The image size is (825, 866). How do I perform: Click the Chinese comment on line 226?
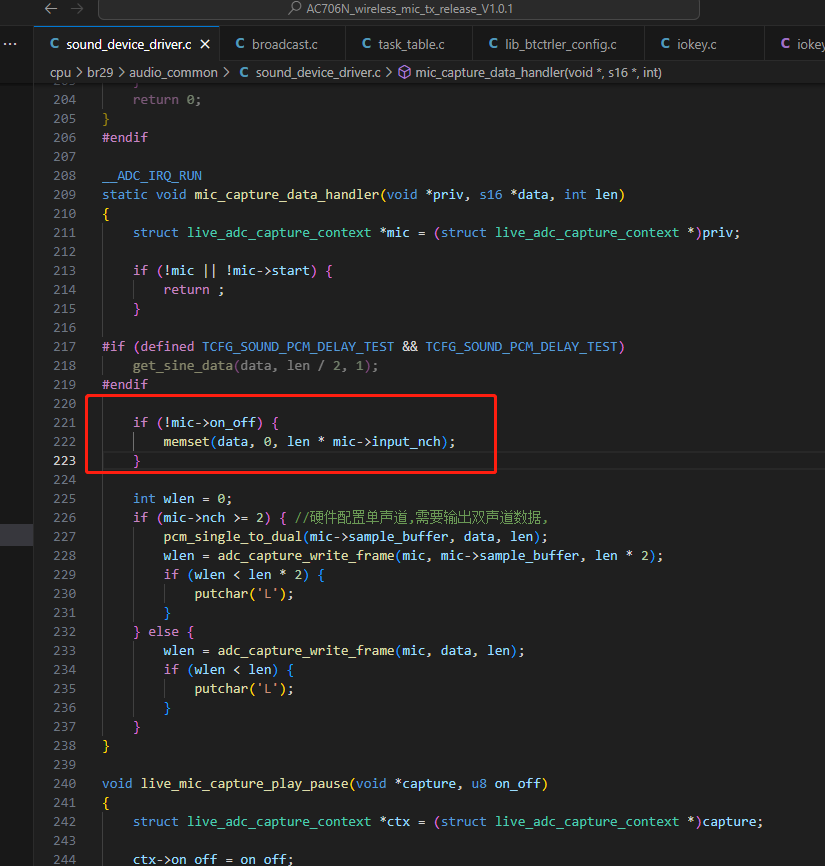421,518
